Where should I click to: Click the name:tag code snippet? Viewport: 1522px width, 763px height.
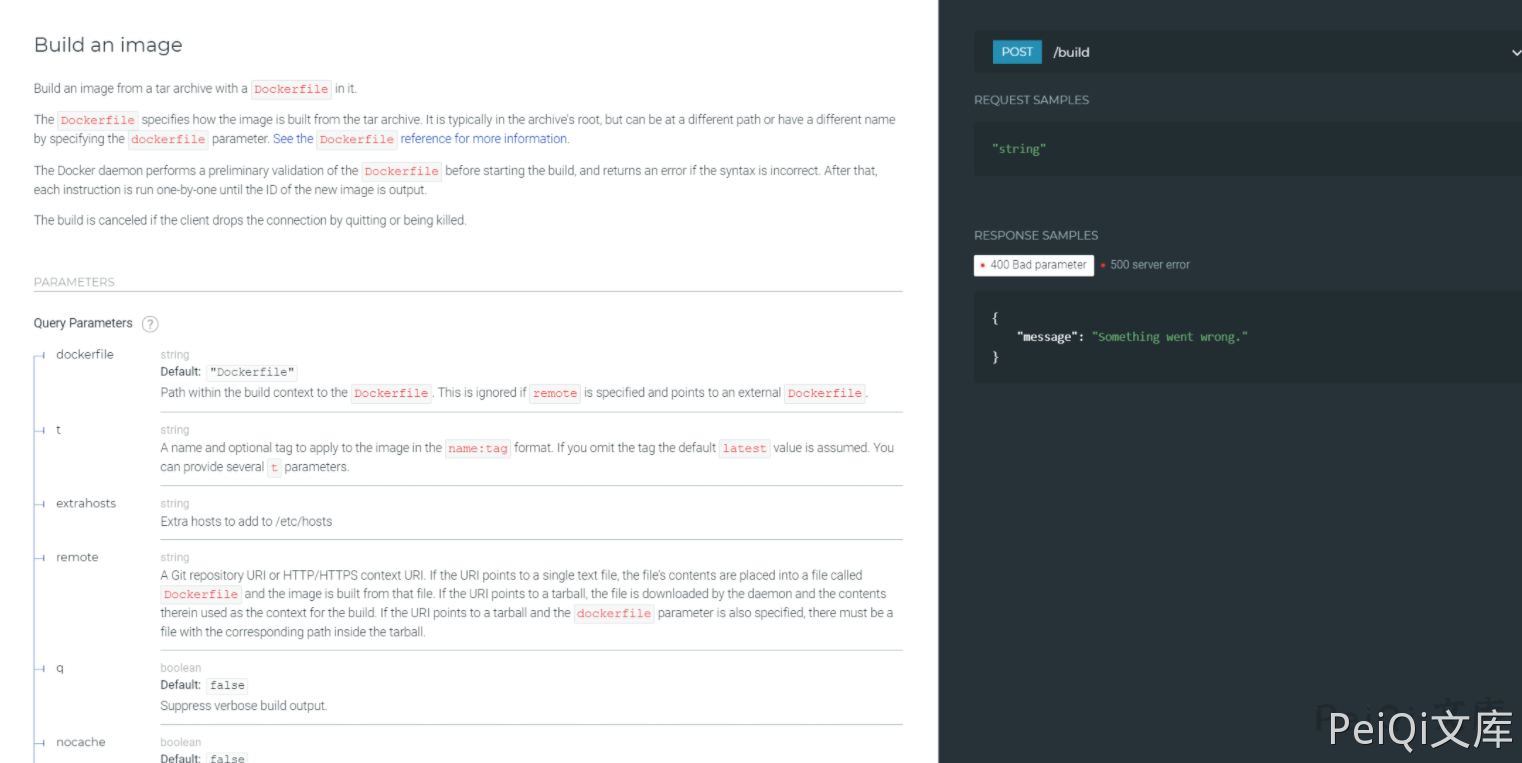[477, 449]
